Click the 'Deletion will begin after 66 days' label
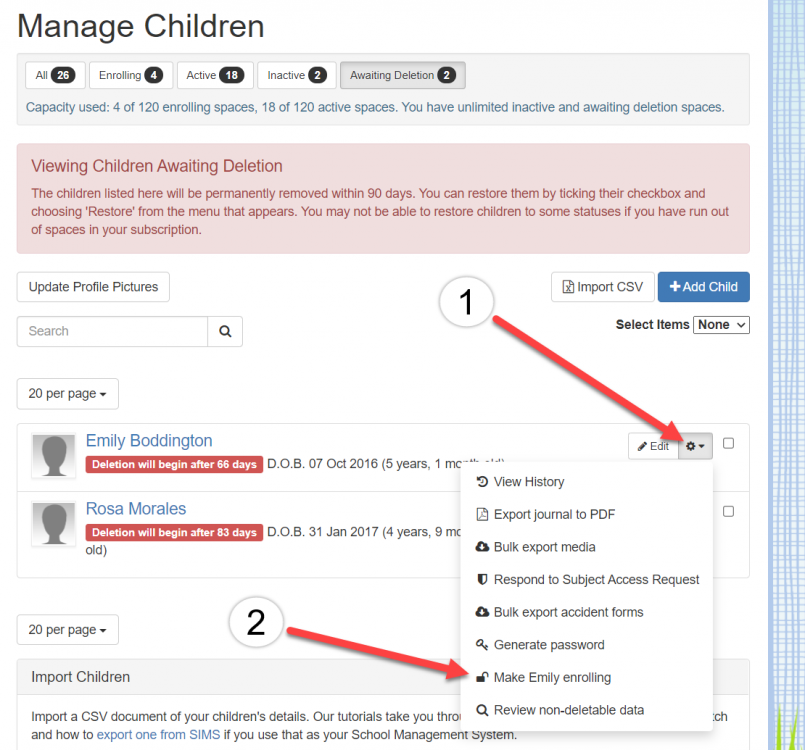Image resolution: width=805 pixels, height=750 pixels. coord(174,464)
